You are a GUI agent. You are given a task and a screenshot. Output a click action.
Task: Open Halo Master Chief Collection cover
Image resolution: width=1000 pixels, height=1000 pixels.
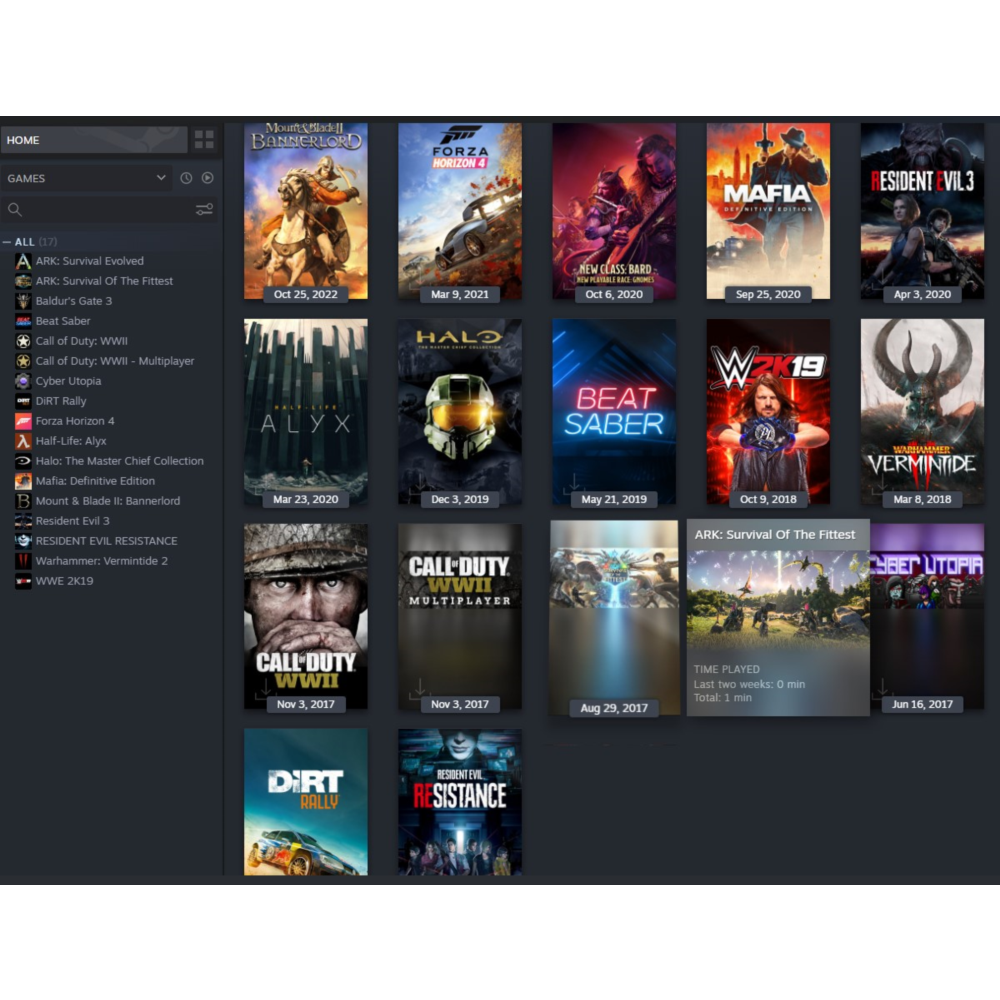[x=460, y=411]
